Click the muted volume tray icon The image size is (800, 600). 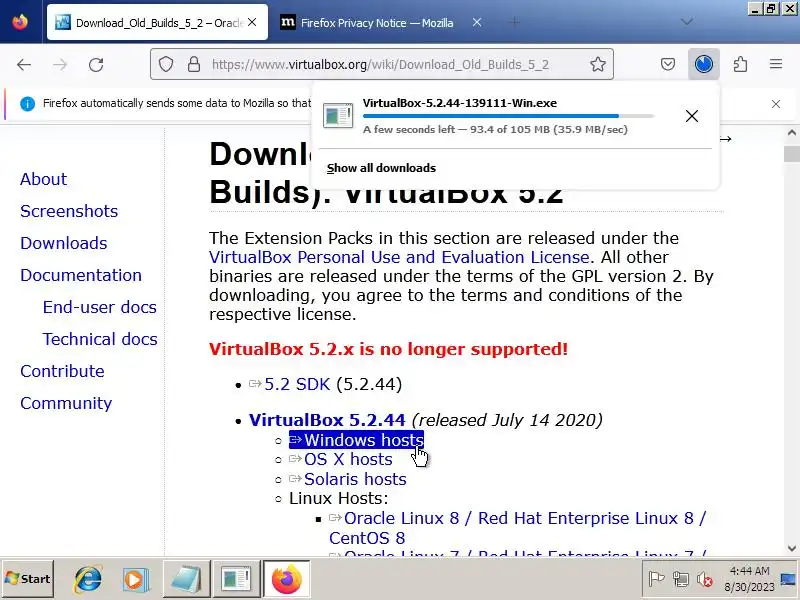coord(705,579)
